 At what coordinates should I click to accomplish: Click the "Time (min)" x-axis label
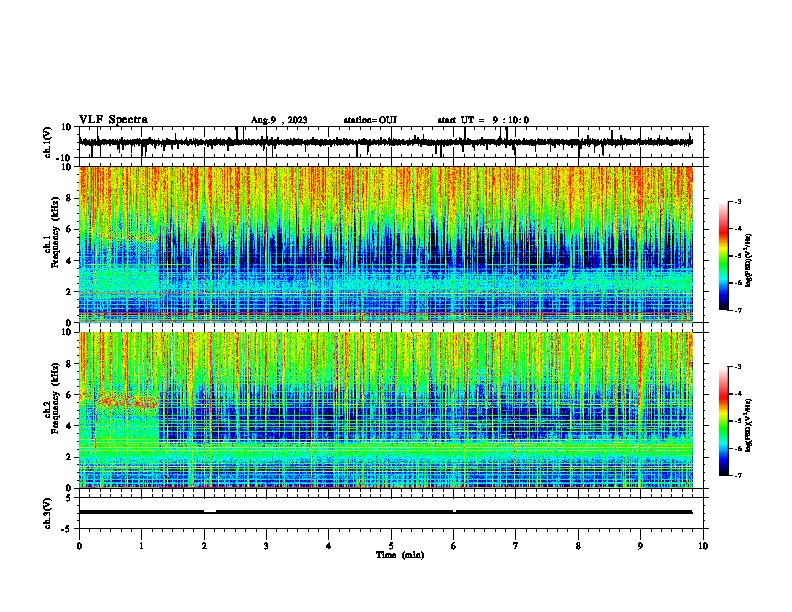400,555
